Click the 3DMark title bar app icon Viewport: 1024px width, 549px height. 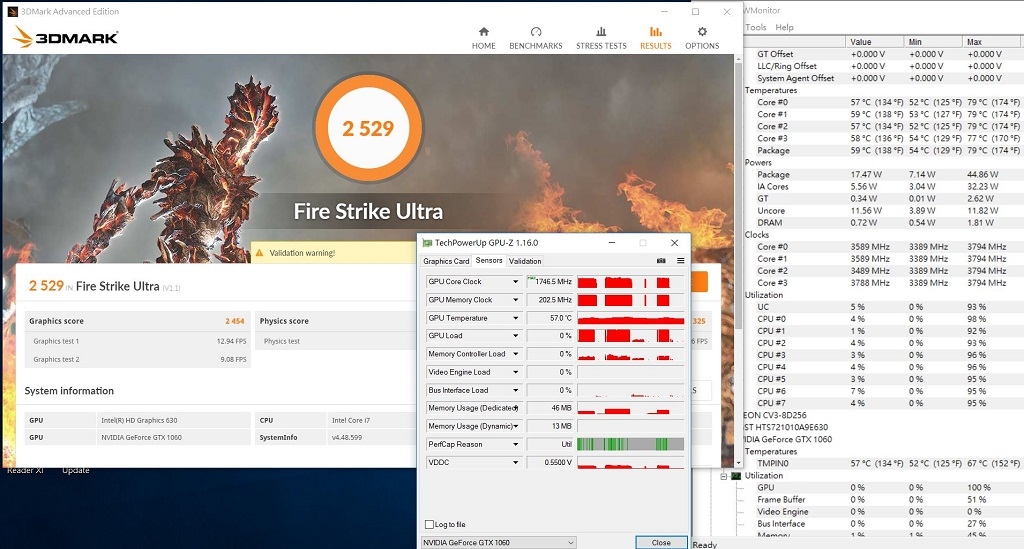[x=12, y=11]
